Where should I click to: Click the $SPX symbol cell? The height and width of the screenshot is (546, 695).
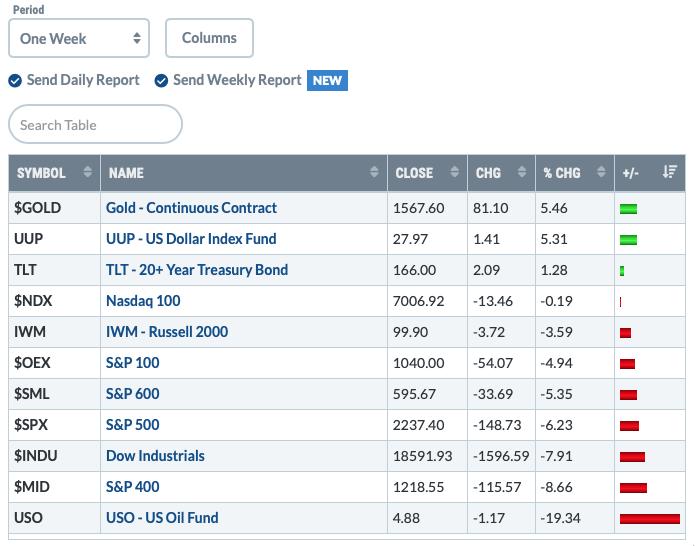pos(55,425)
